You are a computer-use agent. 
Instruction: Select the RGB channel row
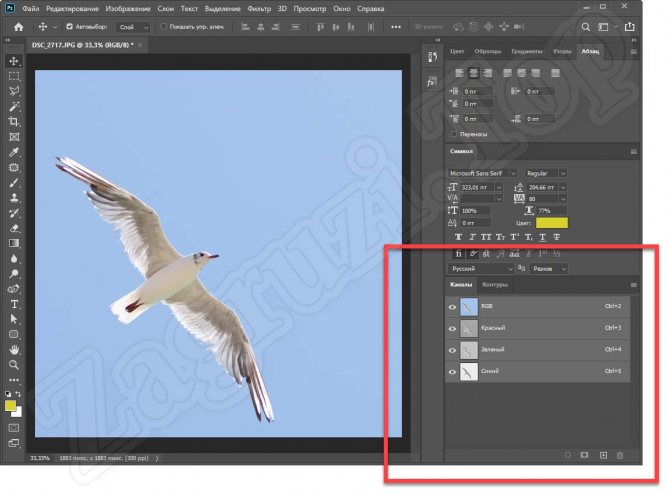(x=538, y=306)
